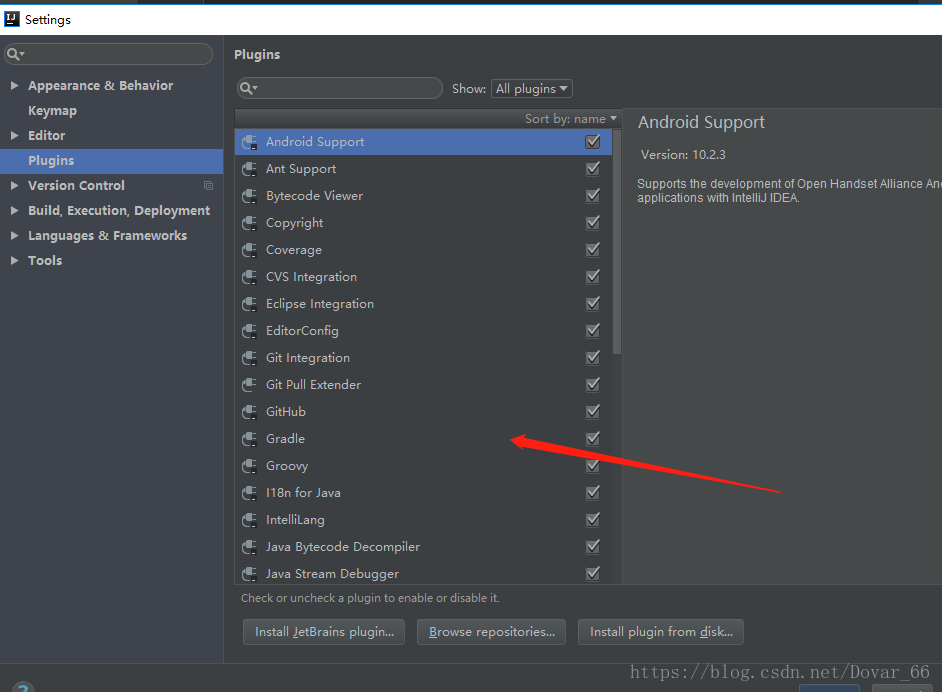Select the I18n for Java row
Screen dimensions: 942x692
pyautogui.click(x=424, y=493)
